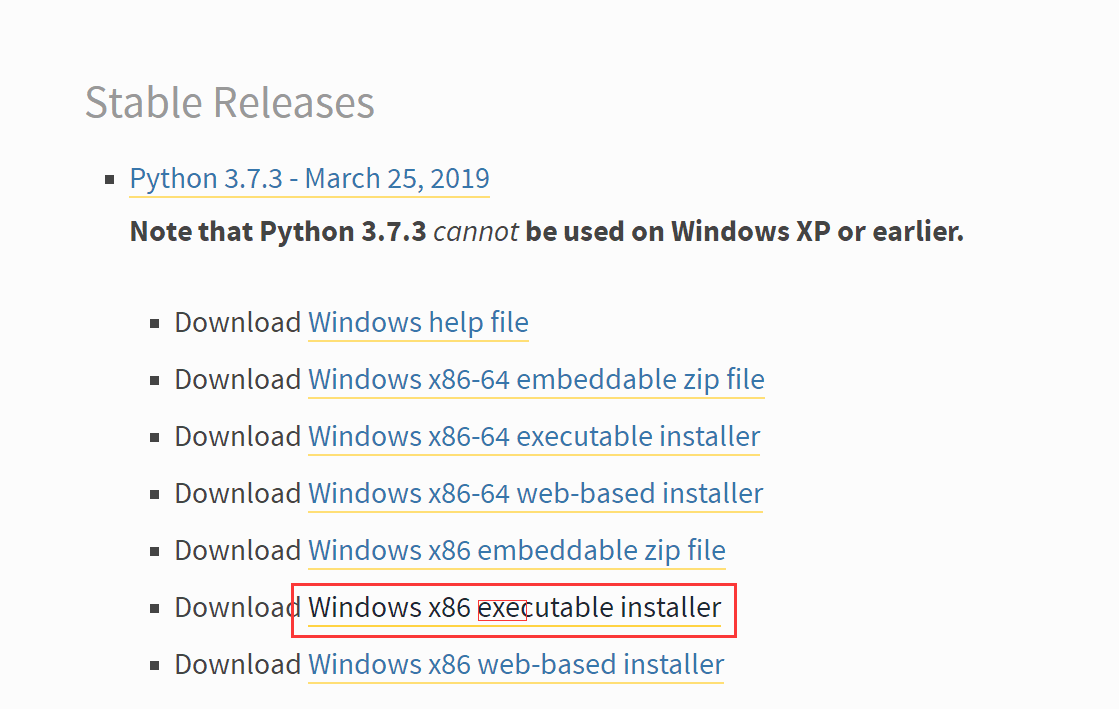Click "Download" text before Windows help file
The width and height of the screenshot is (1119, 709).
pos(238,323)
